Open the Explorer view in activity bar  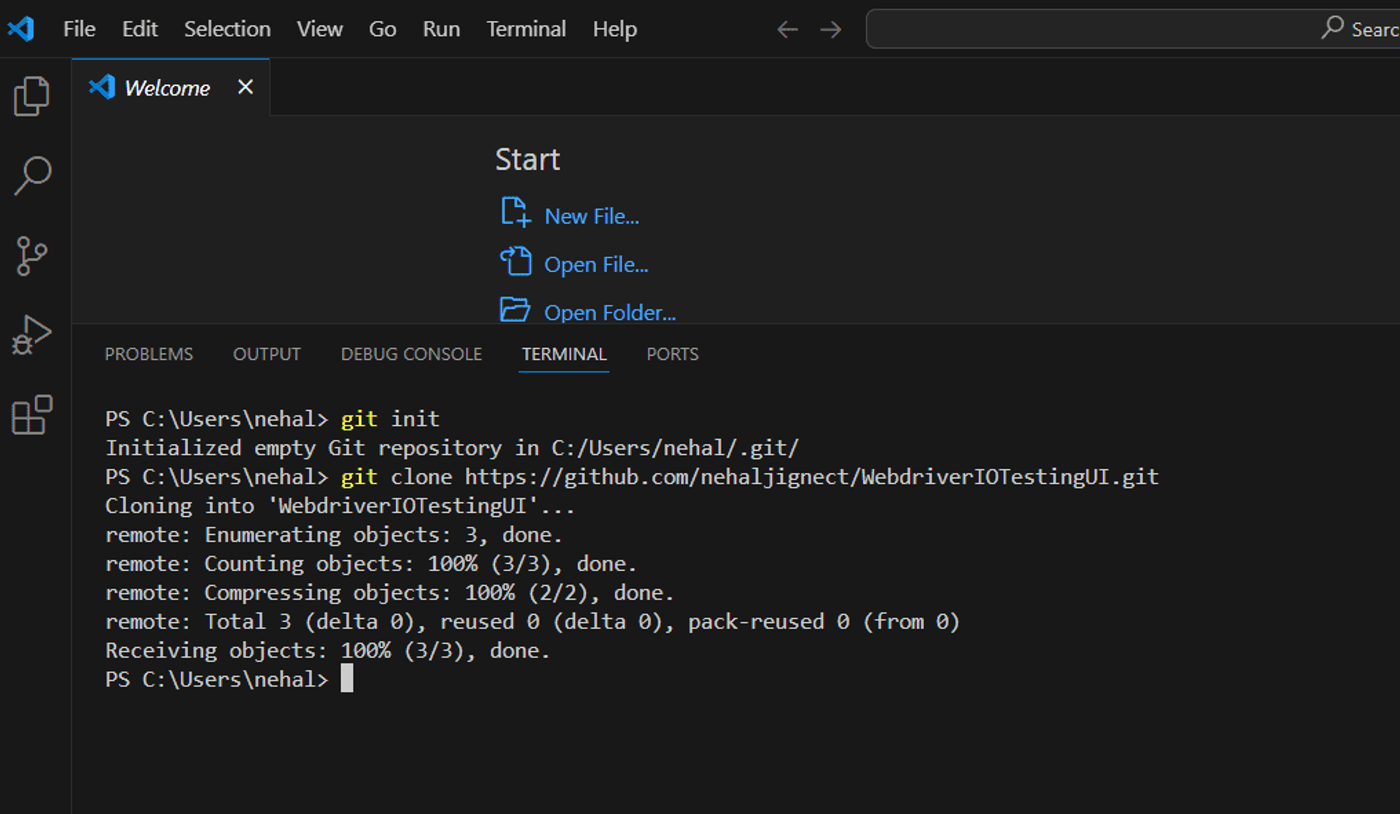[31, 96]
